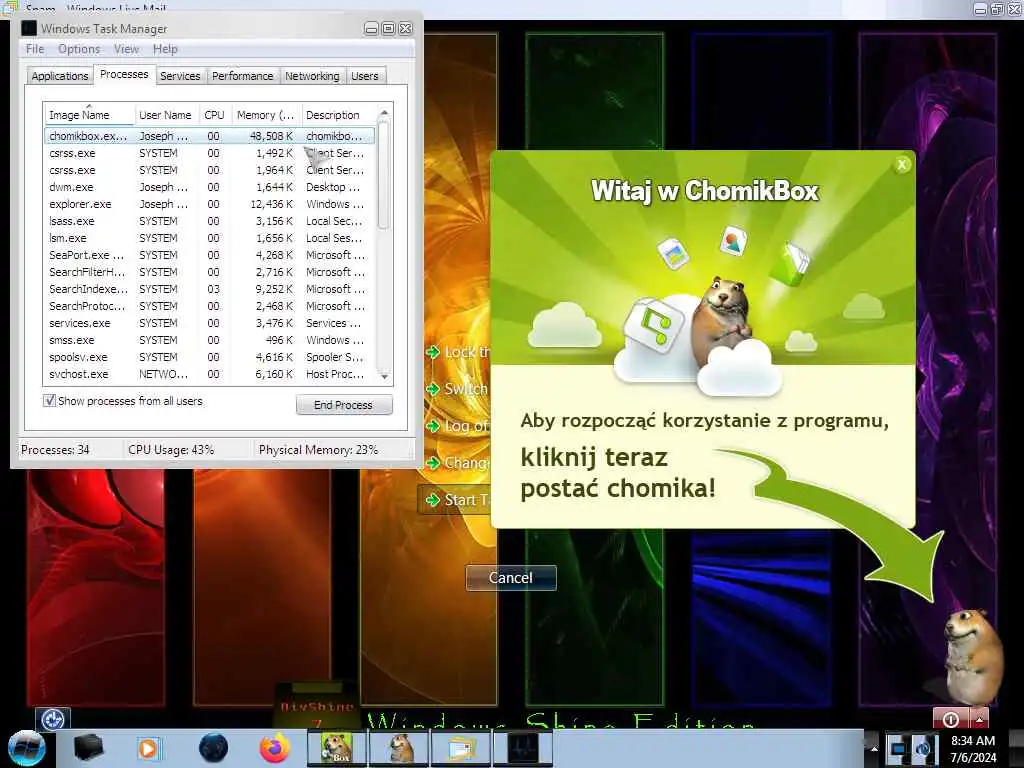Screen dimensions: 1024x768
Task: Click the beaver mascot in the welcome popup
Action: click(x=721, y=319)
